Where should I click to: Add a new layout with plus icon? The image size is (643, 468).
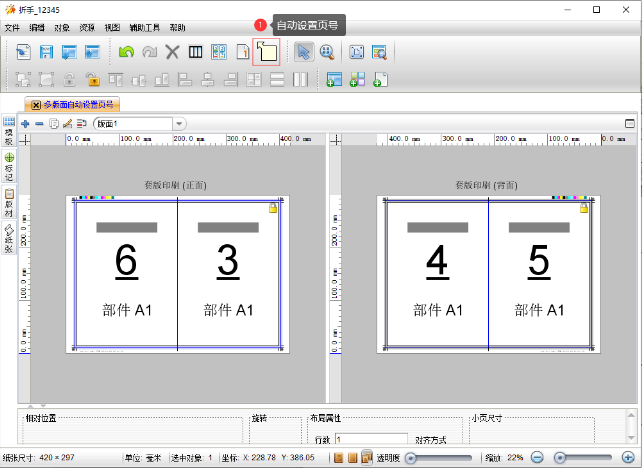coord(25,123)
